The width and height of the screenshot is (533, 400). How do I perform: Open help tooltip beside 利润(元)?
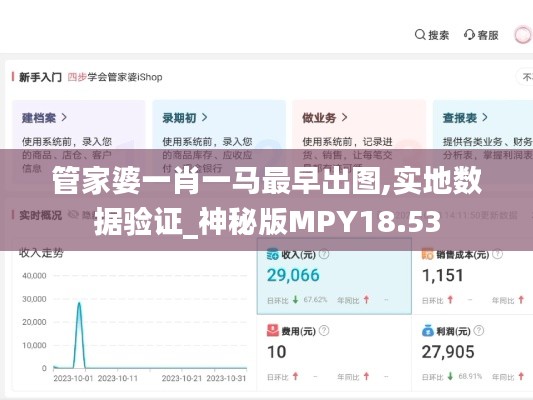pyautogui.click(x=479, y=330)
